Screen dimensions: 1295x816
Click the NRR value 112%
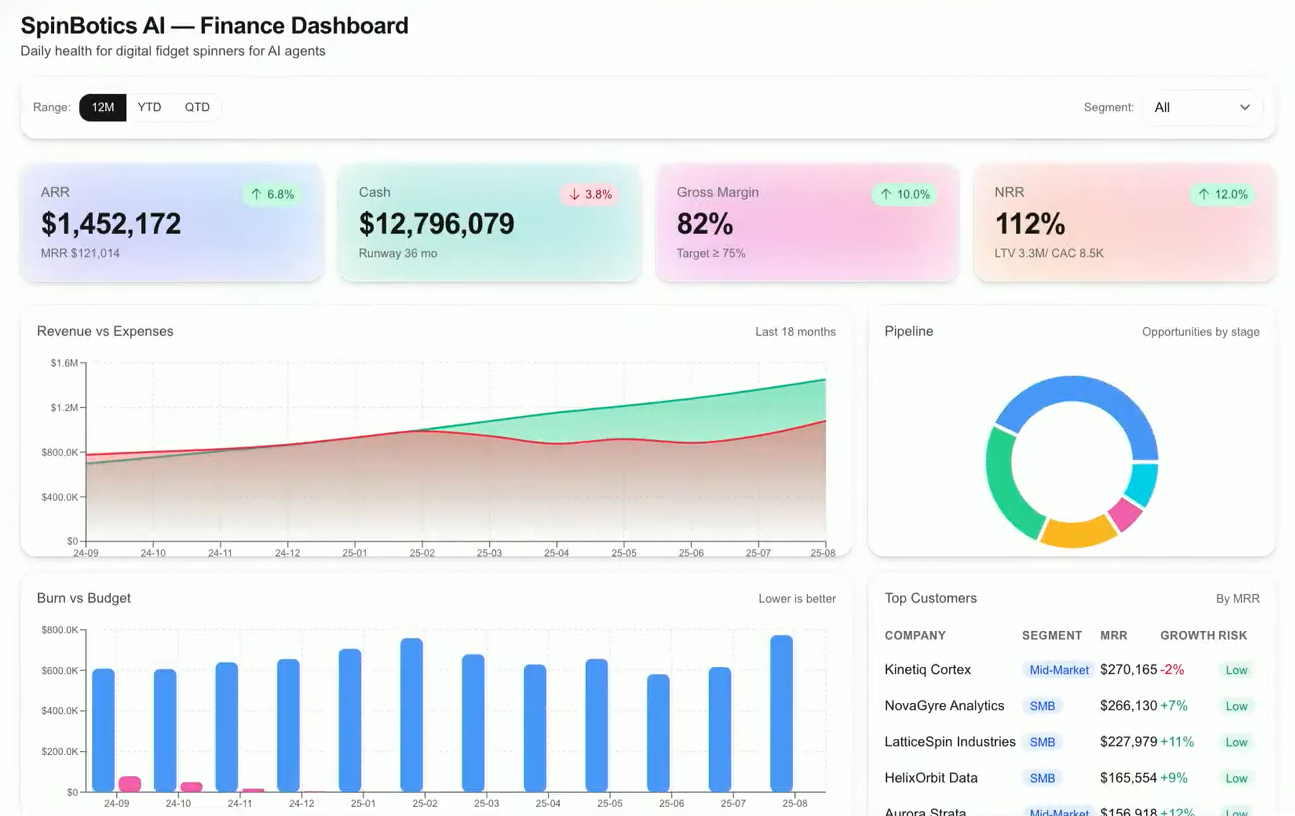coord(1030,224)
